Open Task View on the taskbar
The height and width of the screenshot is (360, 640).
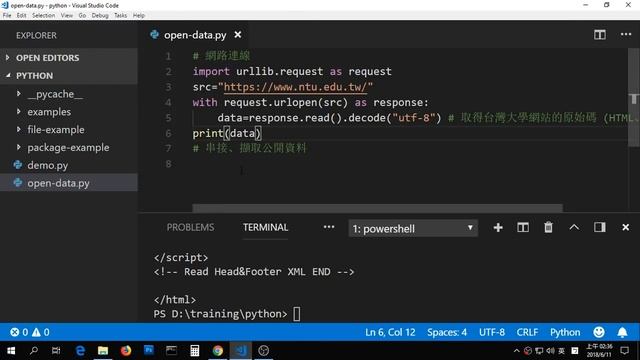(x=56, y=351)
